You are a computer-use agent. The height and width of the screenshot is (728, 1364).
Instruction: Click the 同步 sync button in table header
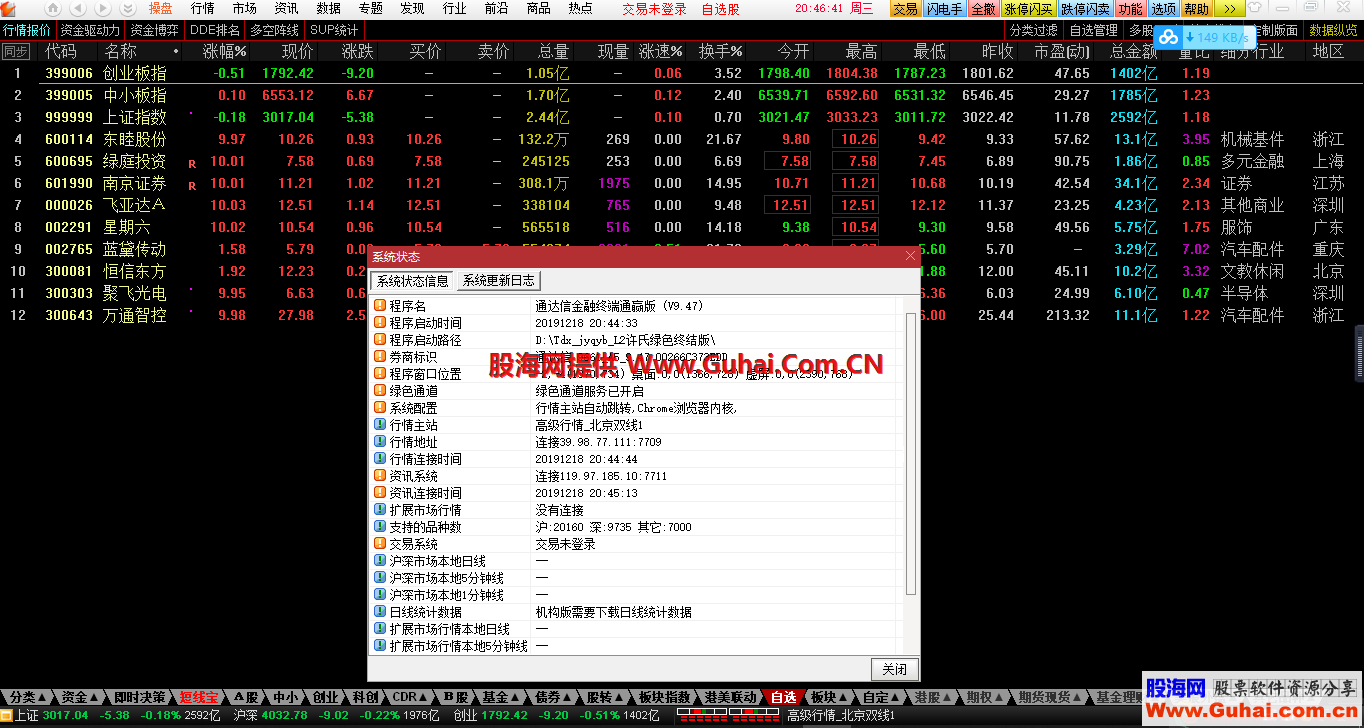tap(15, 51)
